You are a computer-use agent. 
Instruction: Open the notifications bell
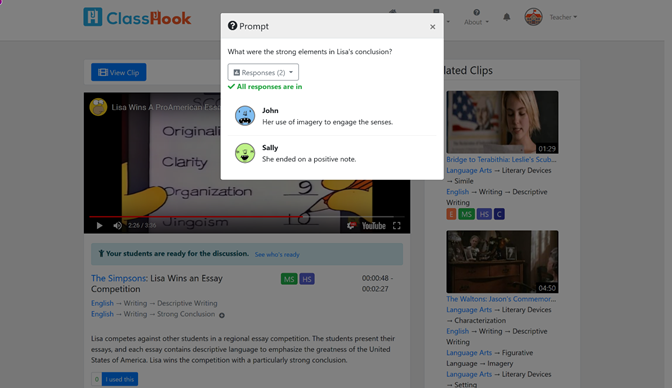(507, 17)
